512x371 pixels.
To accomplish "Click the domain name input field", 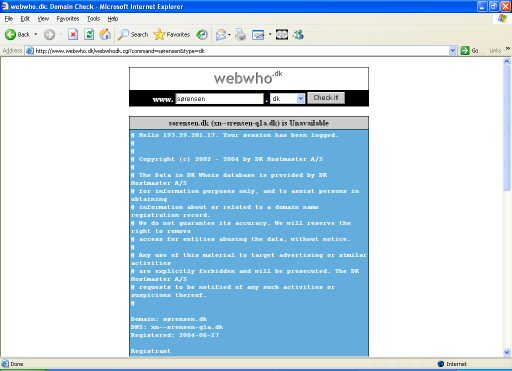I will point(219,98).
